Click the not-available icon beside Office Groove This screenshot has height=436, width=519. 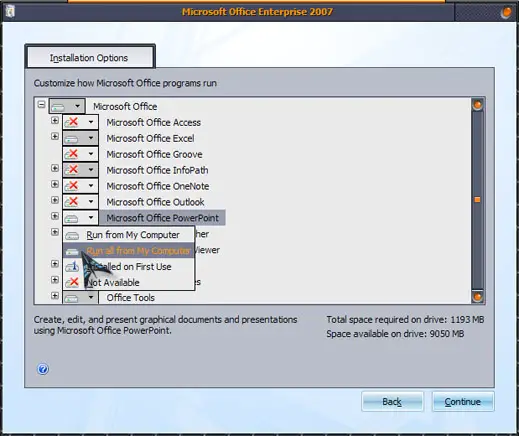[x=72, y=154]
